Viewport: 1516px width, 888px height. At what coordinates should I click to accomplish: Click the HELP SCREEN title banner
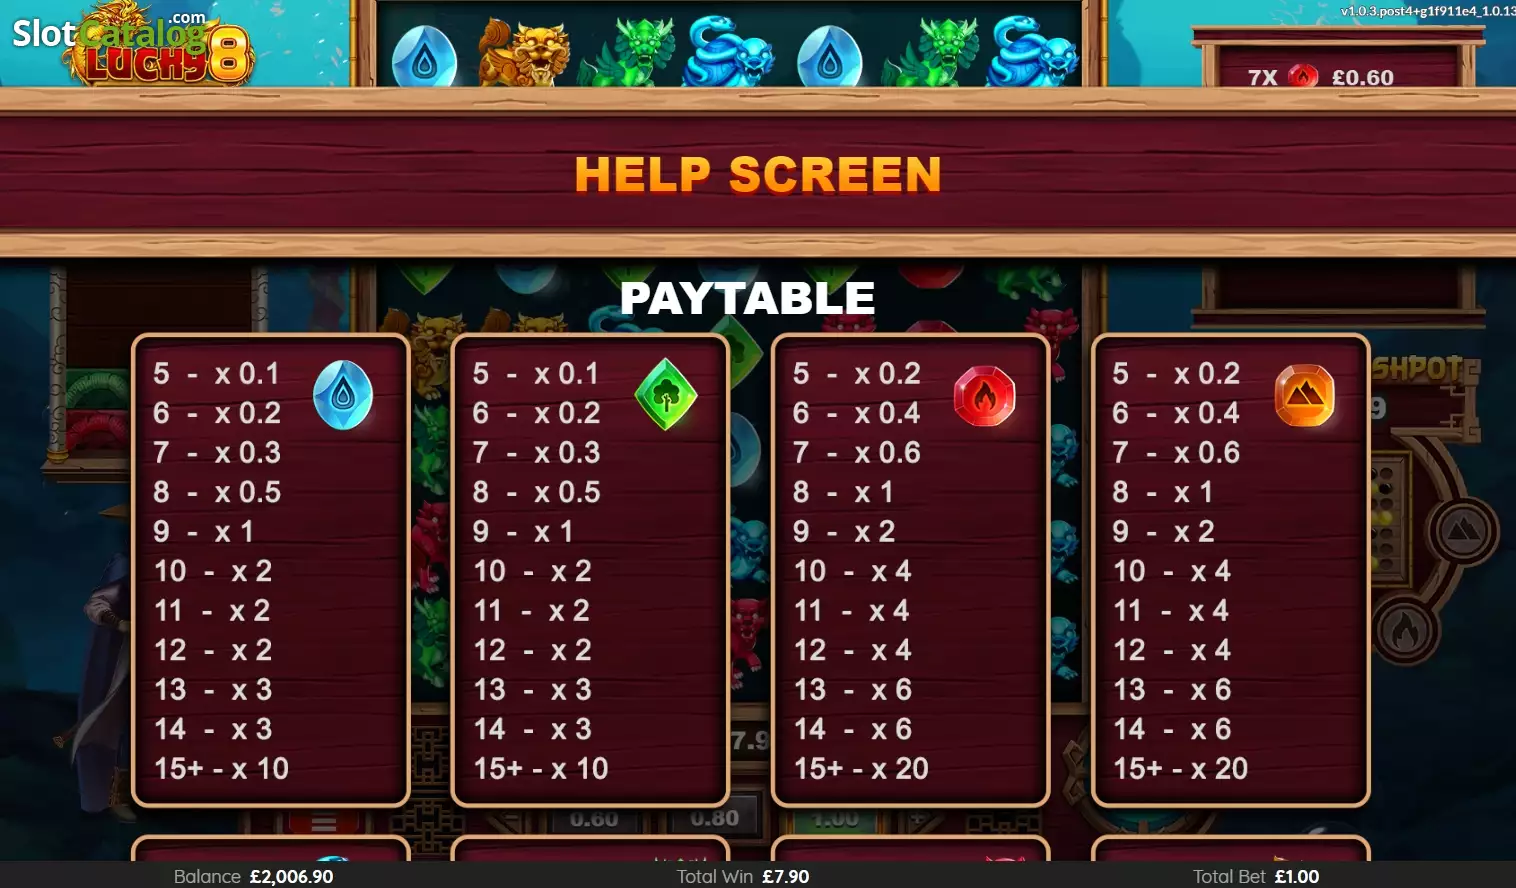[758, 174]
